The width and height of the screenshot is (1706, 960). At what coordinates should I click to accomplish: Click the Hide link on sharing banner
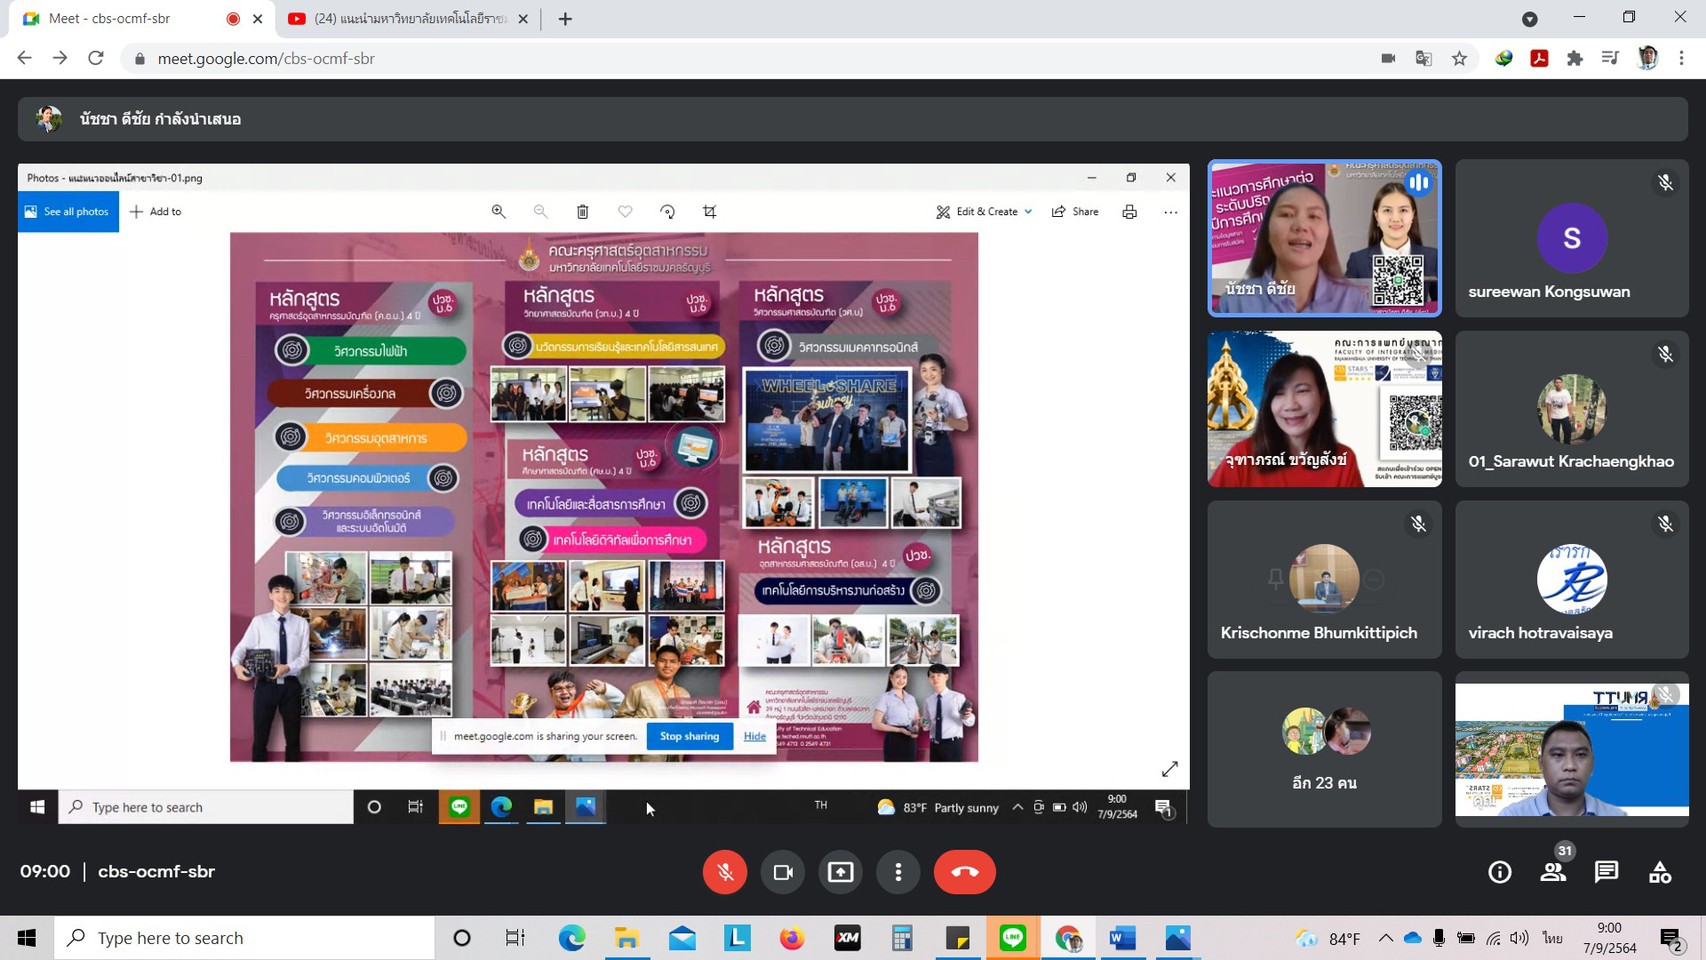[x=755, y=736]
